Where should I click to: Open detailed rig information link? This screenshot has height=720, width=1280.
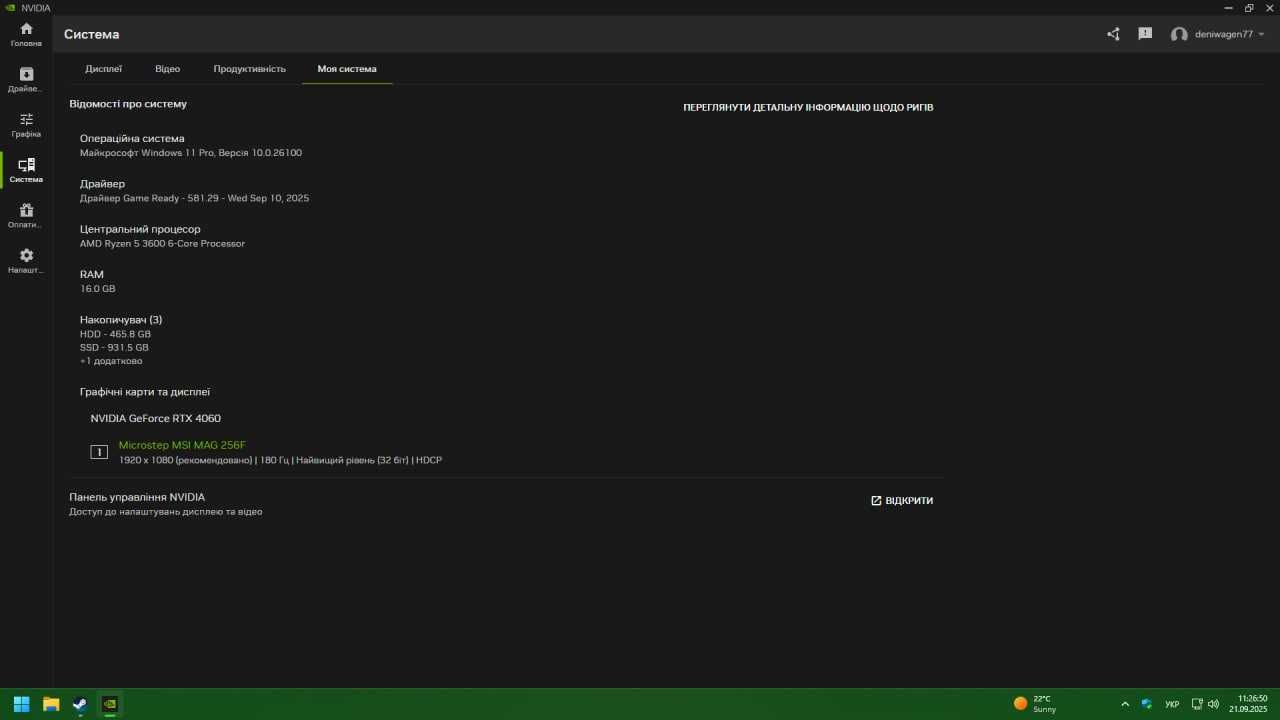(808, 107)
